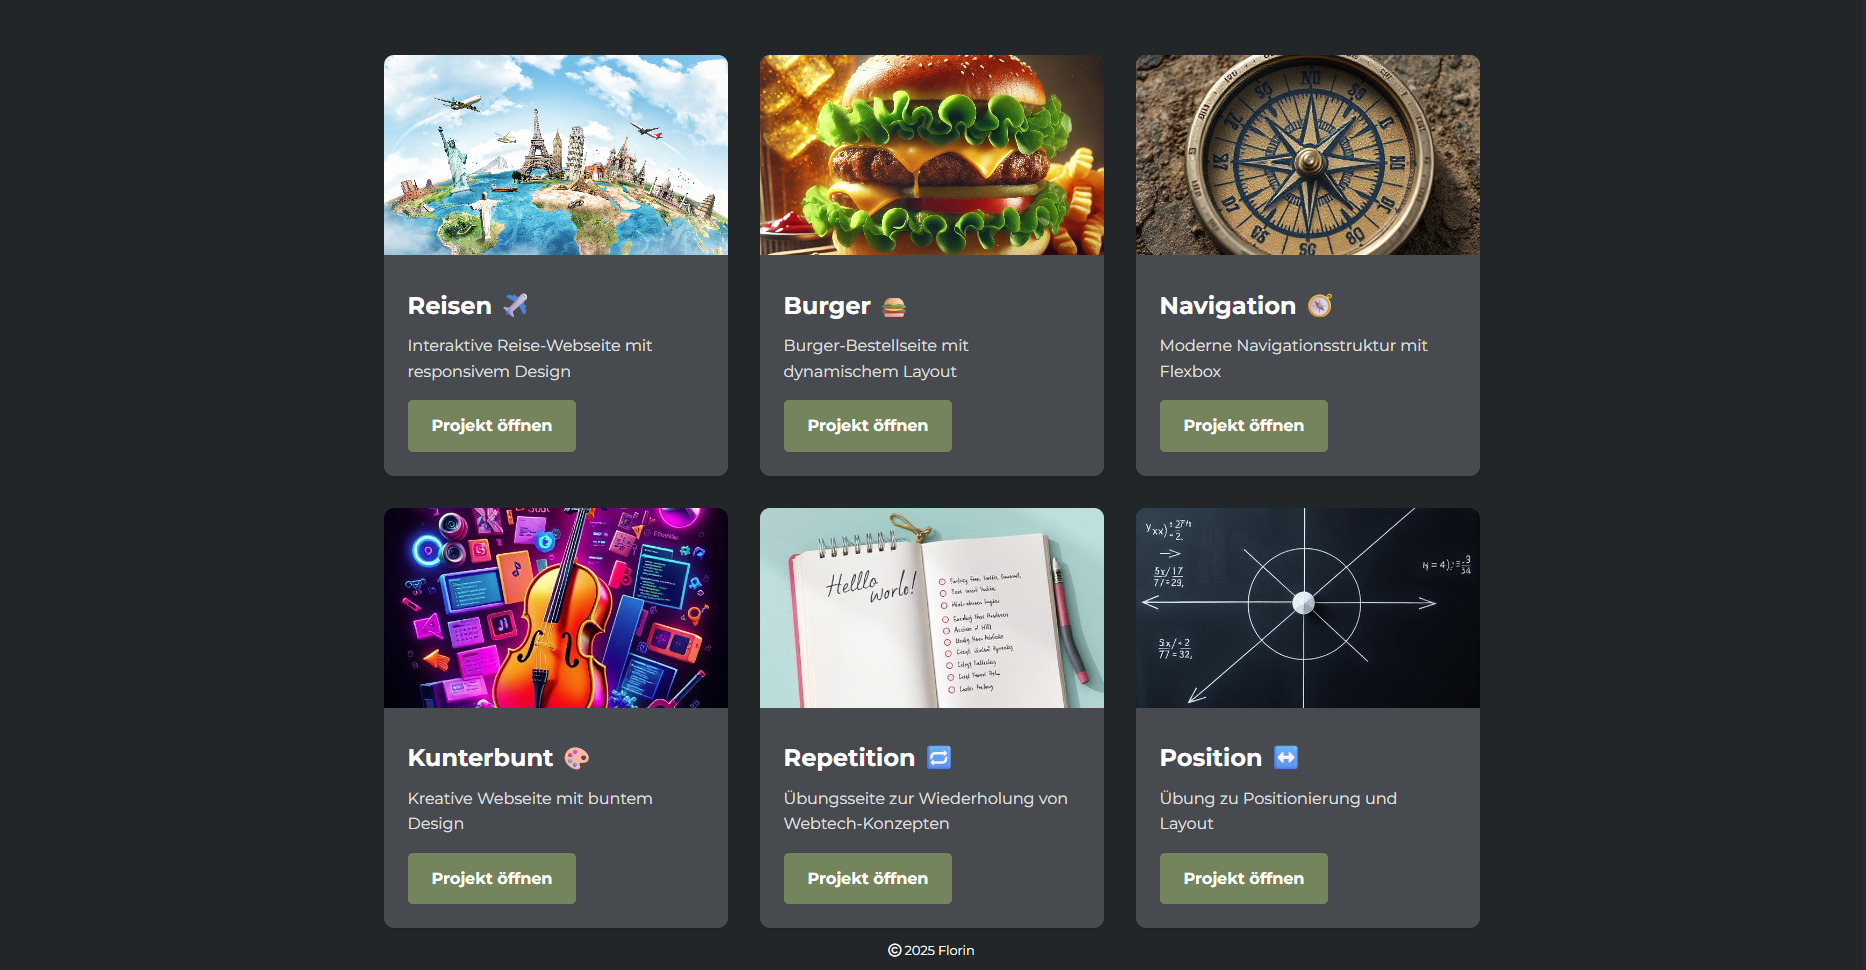Click the left-right arrow icon beside Position
This screenshot has height=970, width=1866.
click(1286, 758)
